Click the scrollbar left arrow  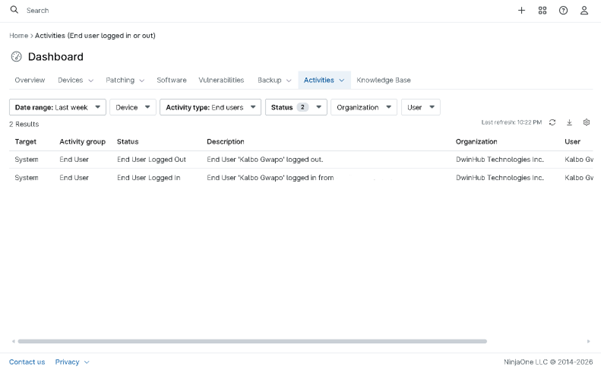(x=13, y=341)
